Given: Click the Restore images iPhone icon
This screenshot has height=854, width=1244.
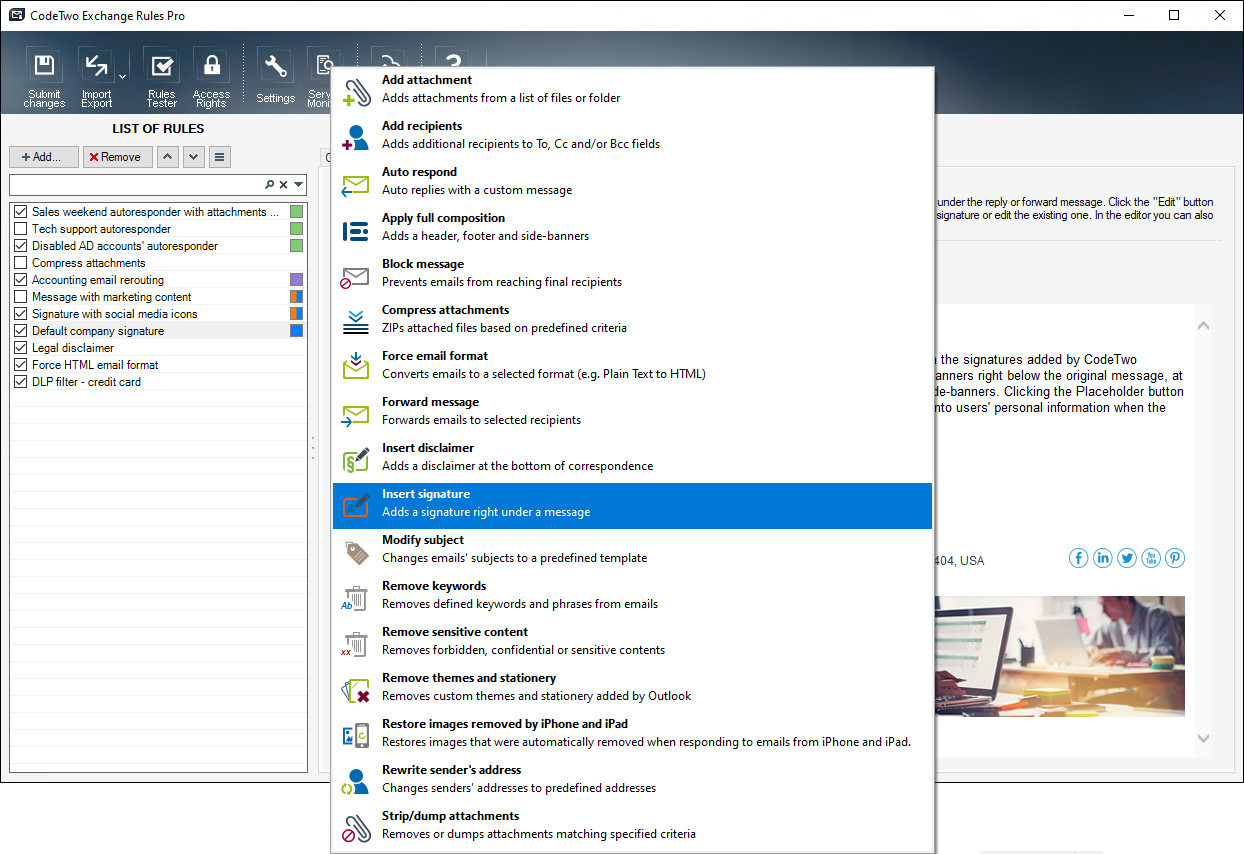Looking at the screenshot, I should [x=356, y=735].
